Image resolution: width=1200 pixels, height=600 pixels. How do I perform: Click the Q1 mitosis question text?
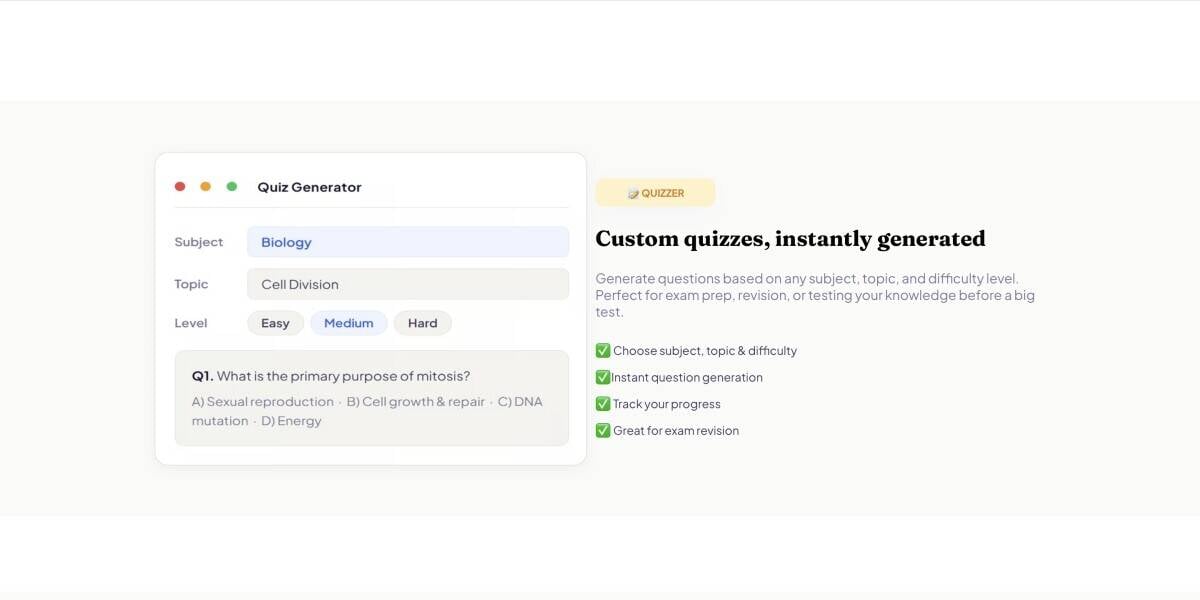coord(331,376)
